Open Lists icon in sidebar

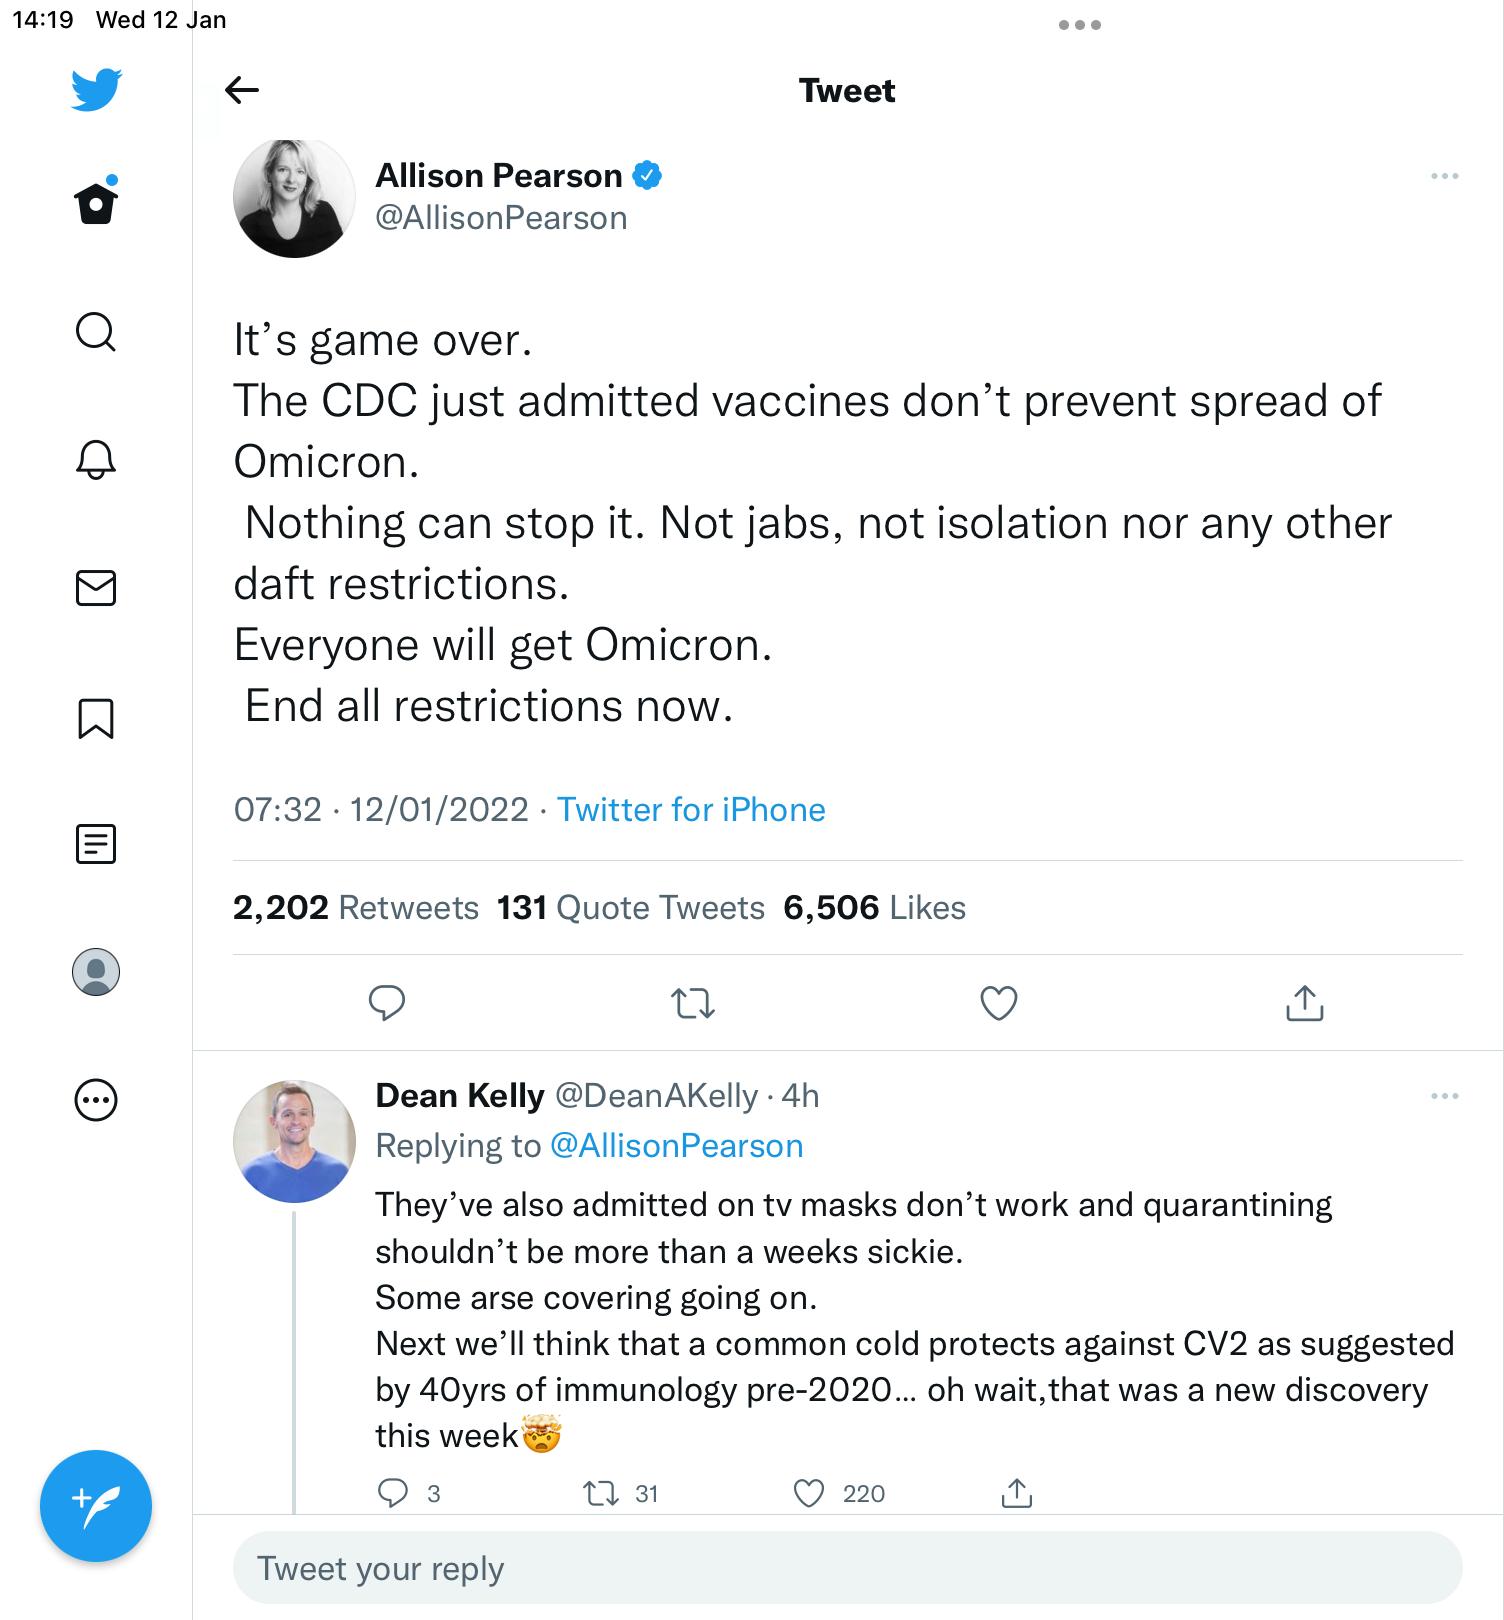96,844
